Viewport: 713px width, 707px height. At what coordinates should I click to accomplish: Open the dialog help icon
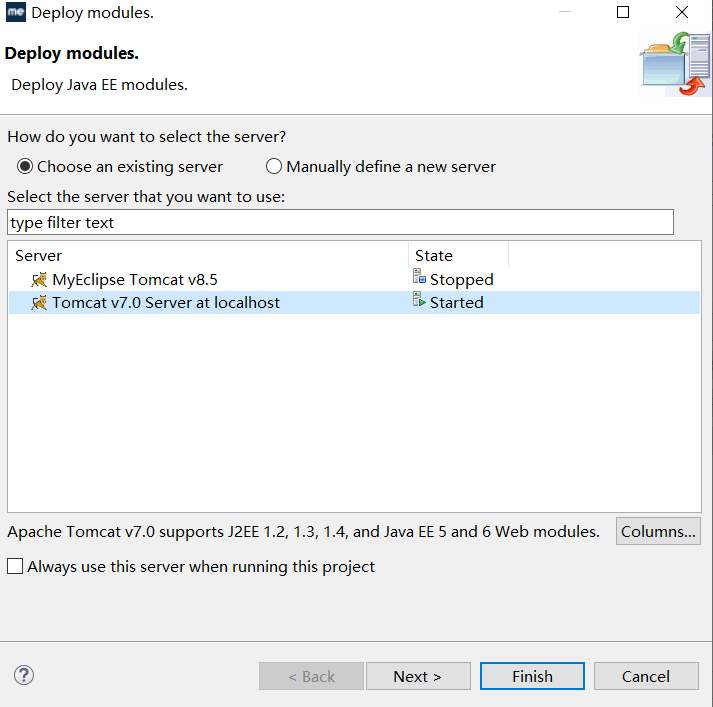[24, 676]
